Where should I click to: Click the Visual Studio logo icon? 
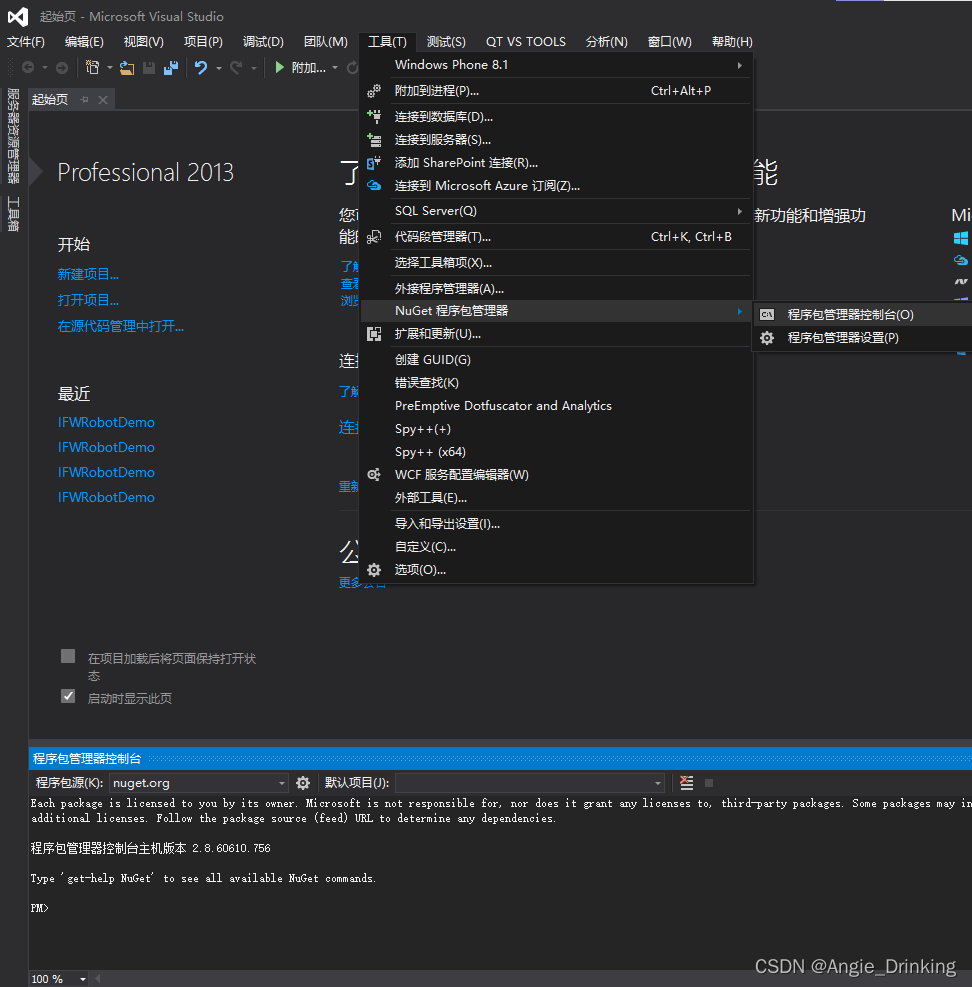click(x=18, y=16)
